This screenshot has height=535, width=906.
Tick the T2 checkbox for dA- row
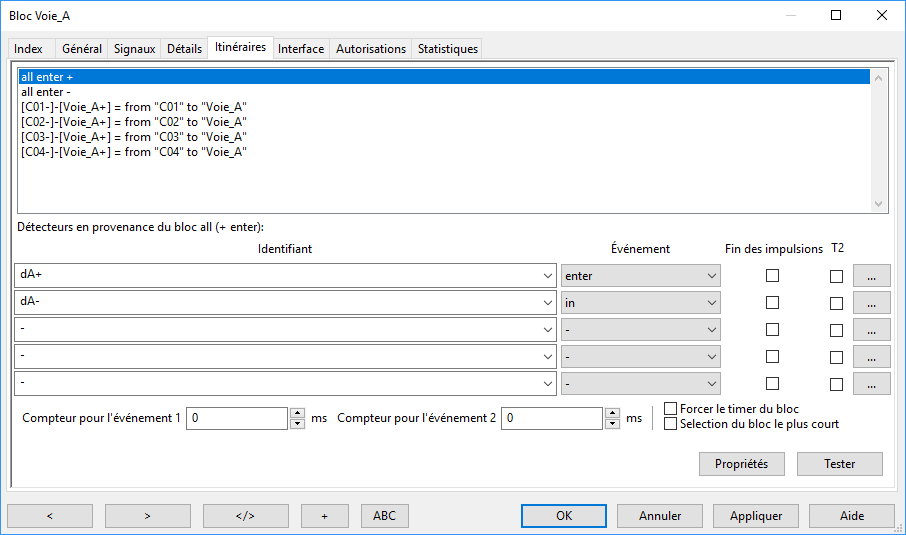pyautogui.click(x=836, y=303)
